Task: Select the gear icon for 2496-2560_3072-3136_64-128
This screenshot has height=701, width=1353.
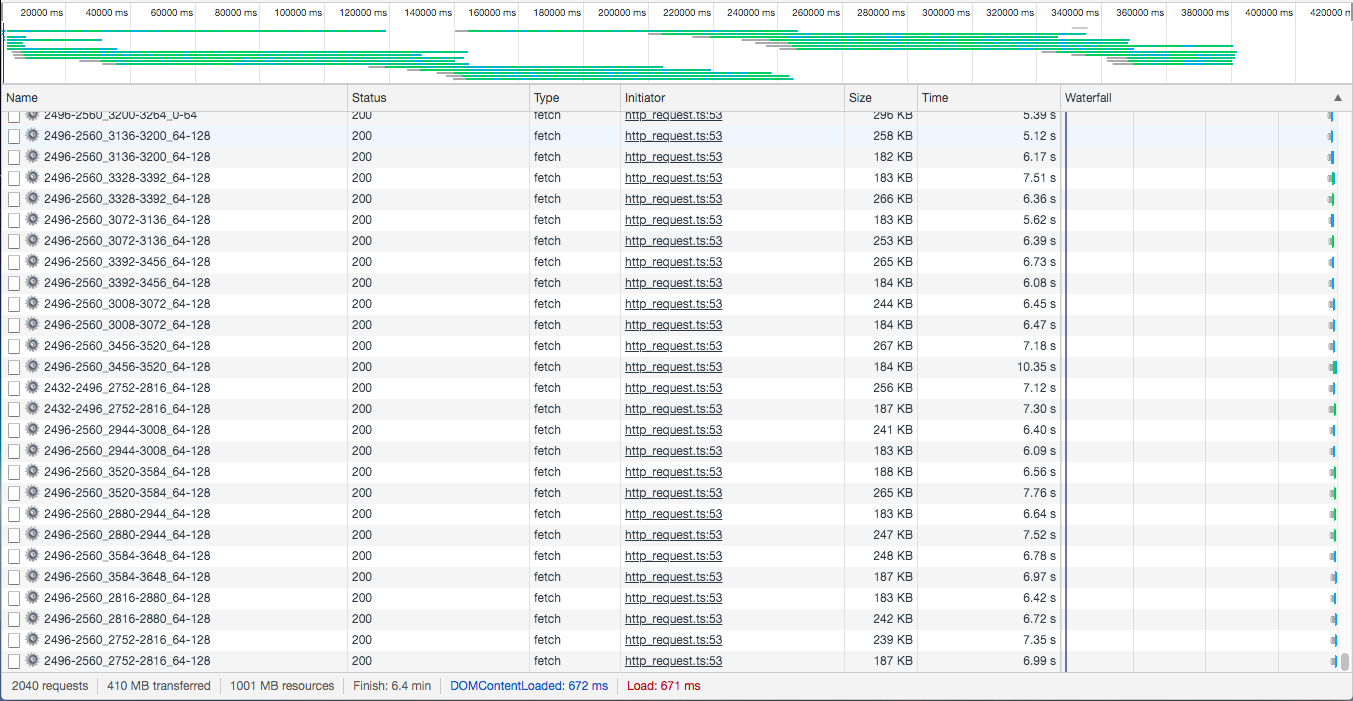Action: pos(32,219)
